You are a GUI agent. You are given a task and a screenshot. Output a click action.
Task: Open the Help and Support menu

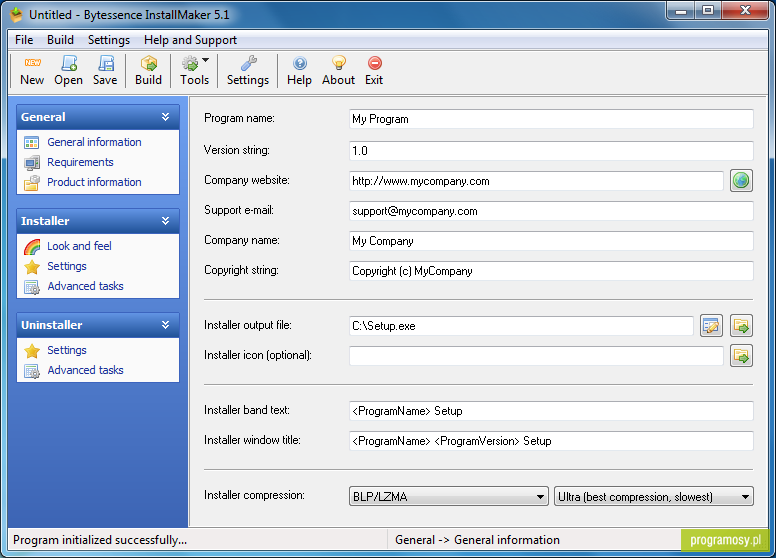[191, 40]
